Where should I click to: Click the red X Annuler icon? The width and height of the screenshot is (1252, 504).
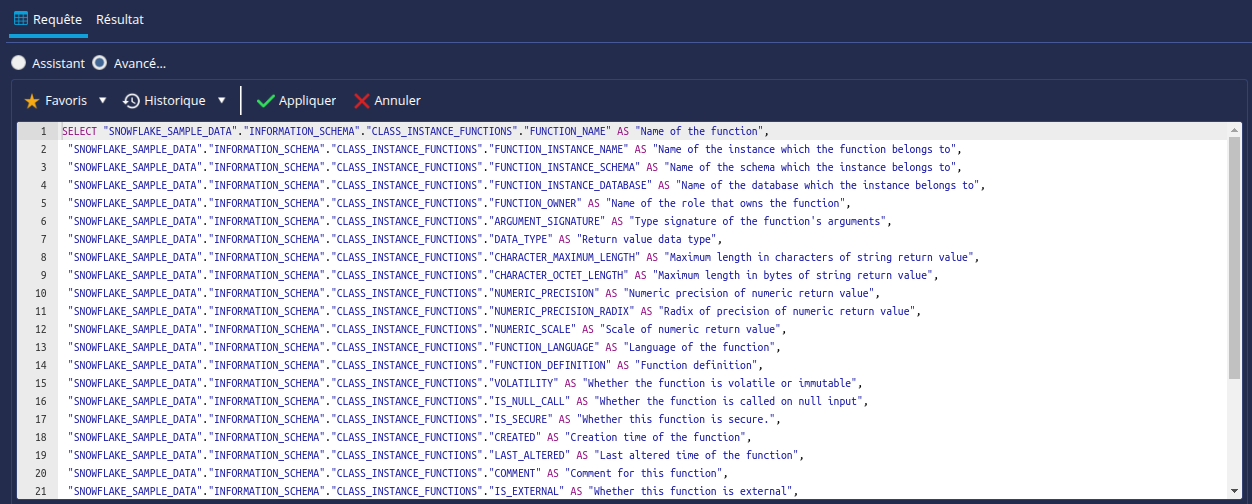coord(362,101)
